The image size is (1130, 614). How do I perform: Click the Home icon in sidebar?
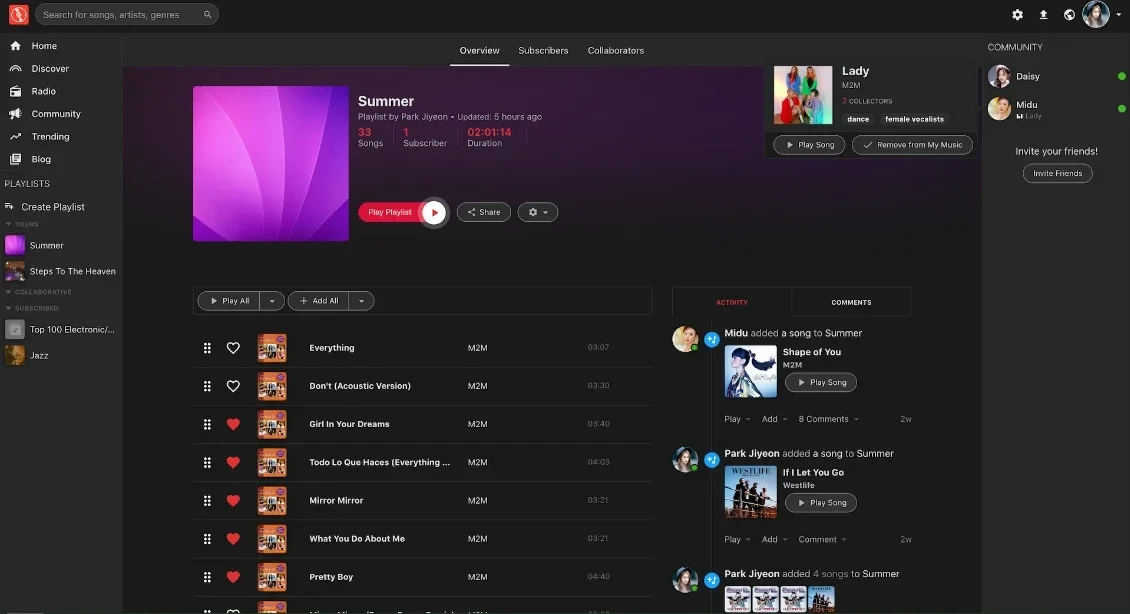(15, 45)
